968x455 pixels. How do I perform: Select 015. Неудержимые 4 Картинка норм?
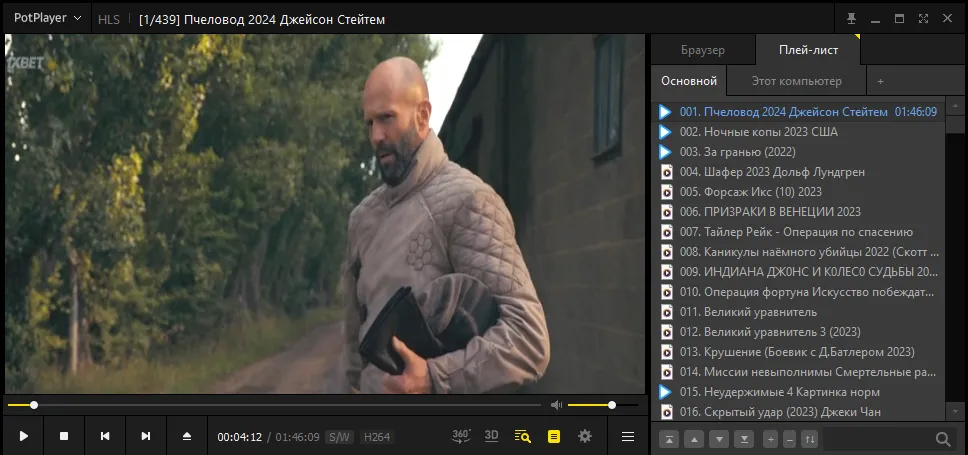(798, 392)
